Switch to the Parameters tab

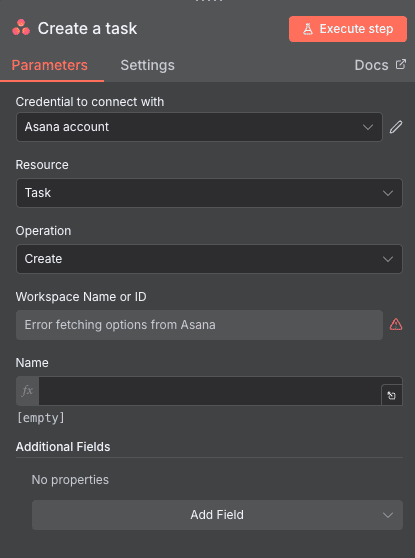[x=49, y=65]
